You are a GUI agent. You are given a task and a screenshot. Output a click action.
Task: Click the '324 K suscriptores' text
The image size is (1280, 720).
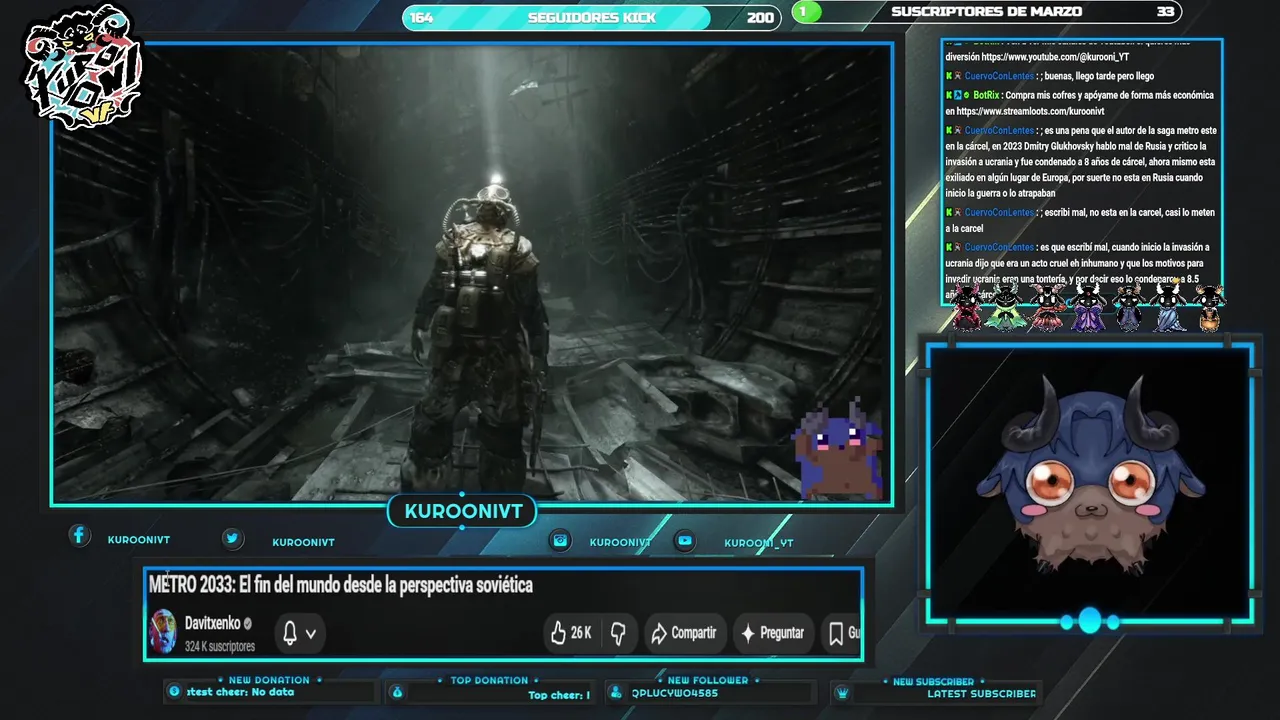pyautogui.click(x=220, y=647)
